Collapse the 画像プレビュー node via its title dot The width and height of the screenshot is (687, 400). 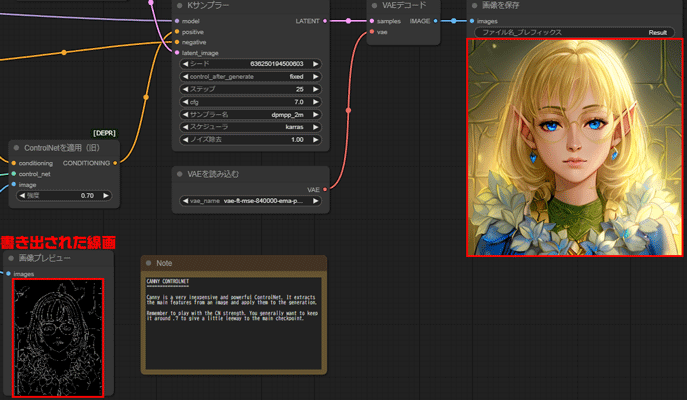point(11,258)
